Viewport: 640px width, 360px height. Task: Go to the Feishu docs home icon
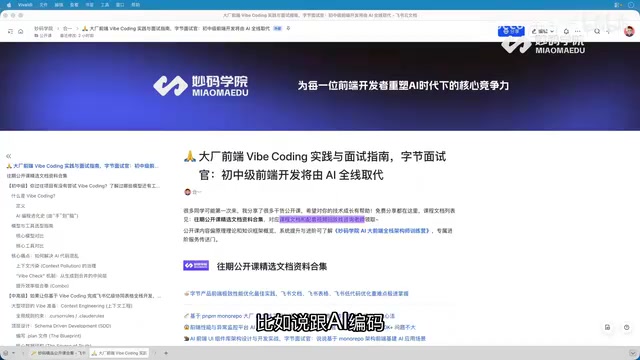point(20,31)
